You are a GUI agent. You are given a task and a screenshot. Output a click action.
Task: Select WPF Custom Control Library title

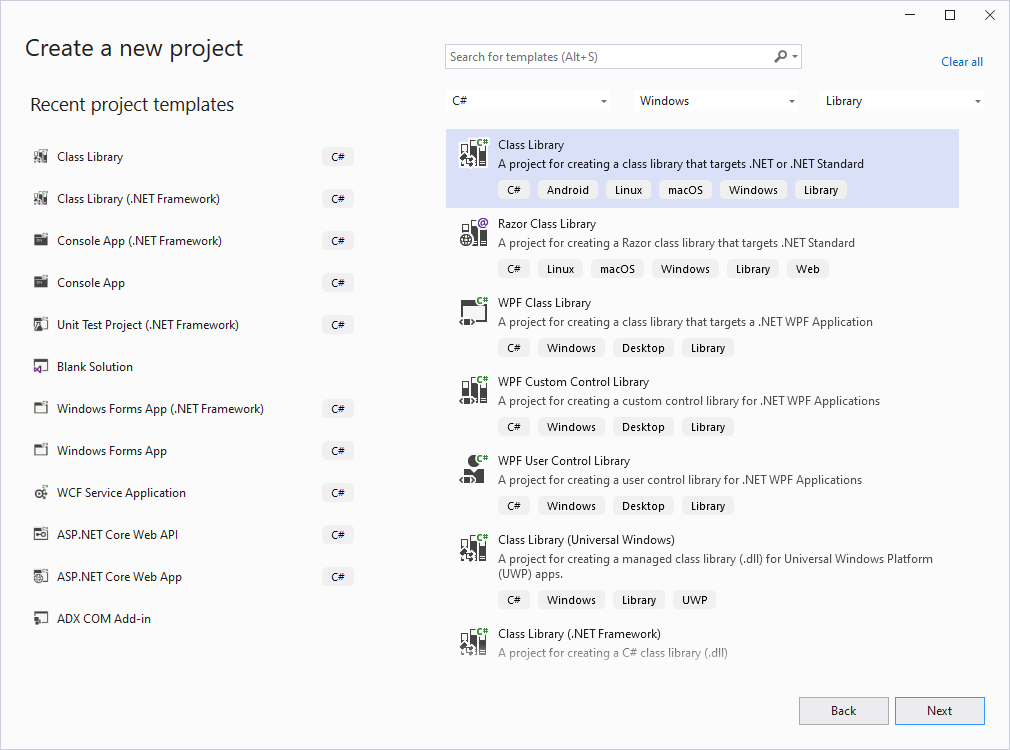tap(573, 382)
